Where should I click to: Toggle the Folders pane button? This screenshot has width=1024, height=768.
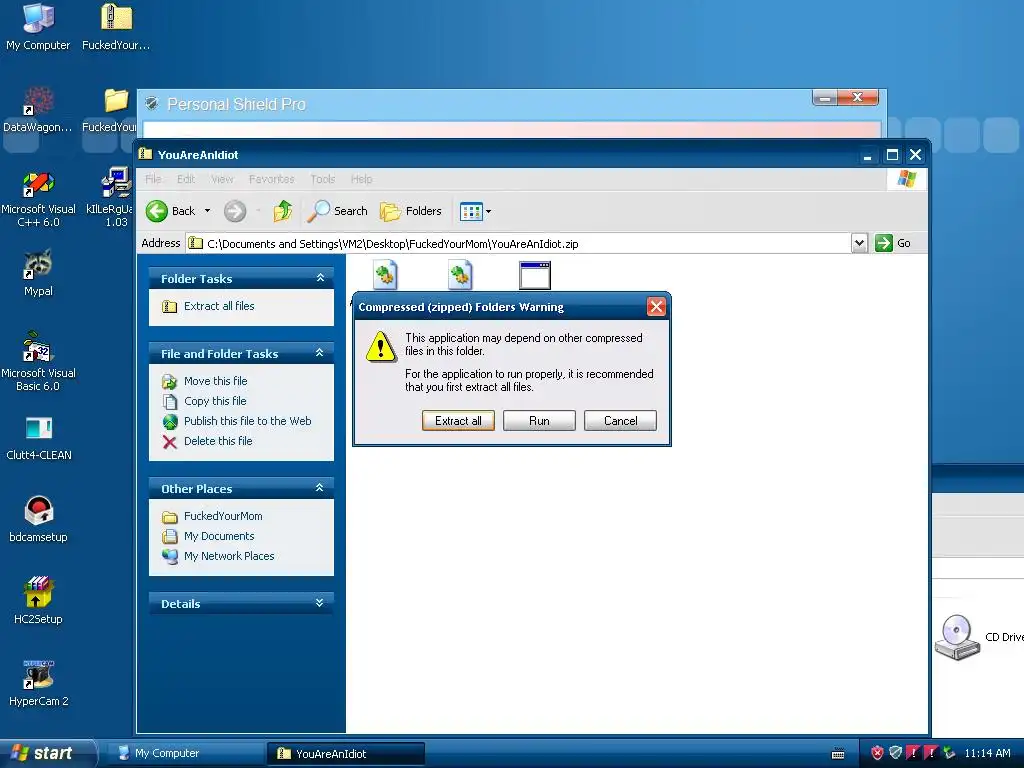(x=411, y=211)
